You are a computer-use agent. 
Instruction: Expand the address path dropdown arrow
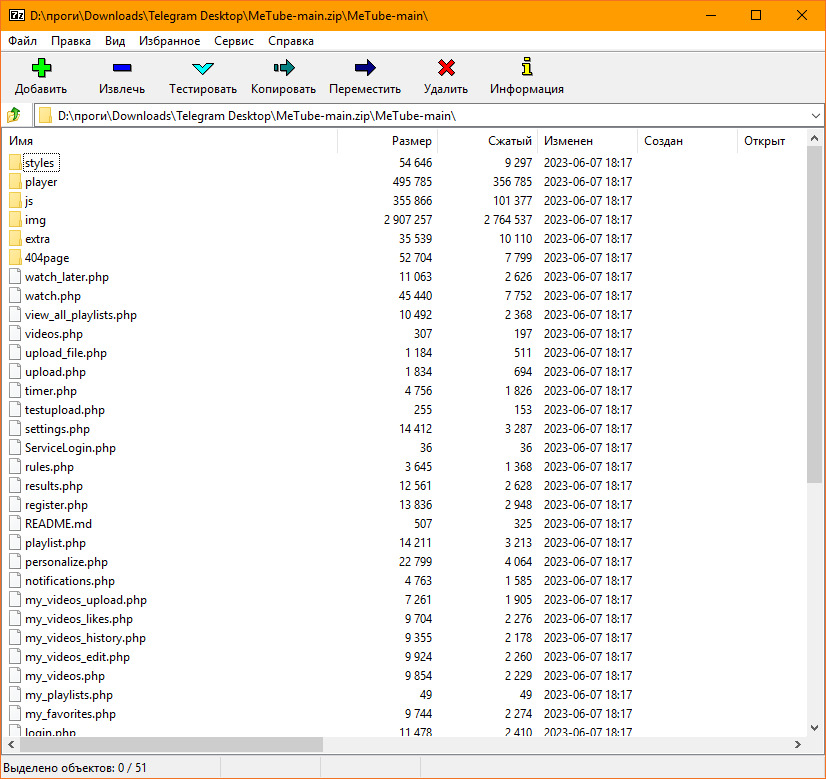(x=815, y=116)
